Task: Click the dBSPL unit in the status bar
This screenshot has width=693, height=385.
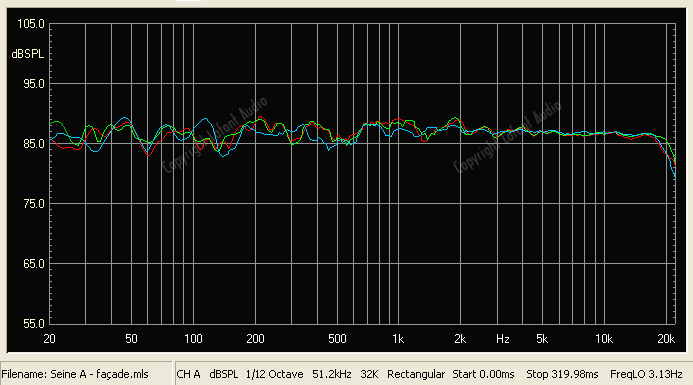Action: coord(224,374)
